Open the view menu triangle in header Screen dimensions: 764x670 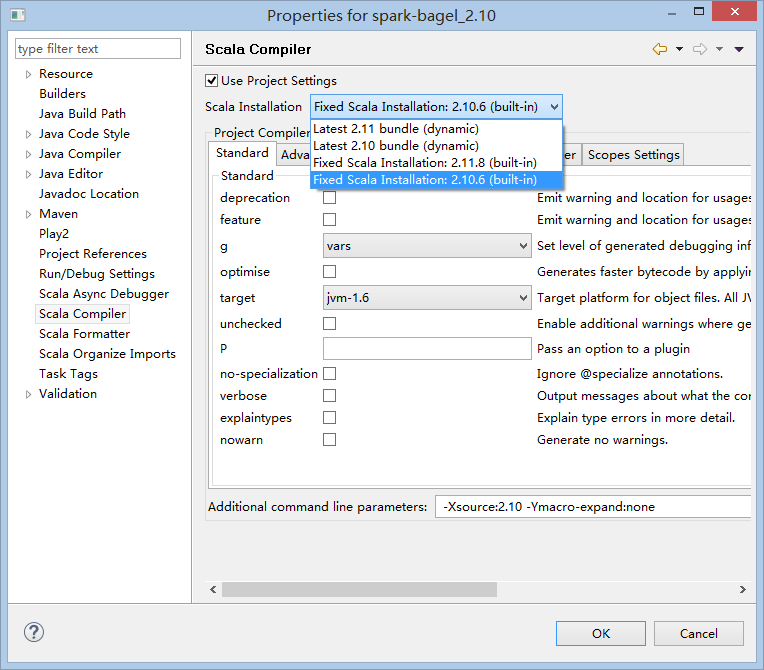point(739,49)
